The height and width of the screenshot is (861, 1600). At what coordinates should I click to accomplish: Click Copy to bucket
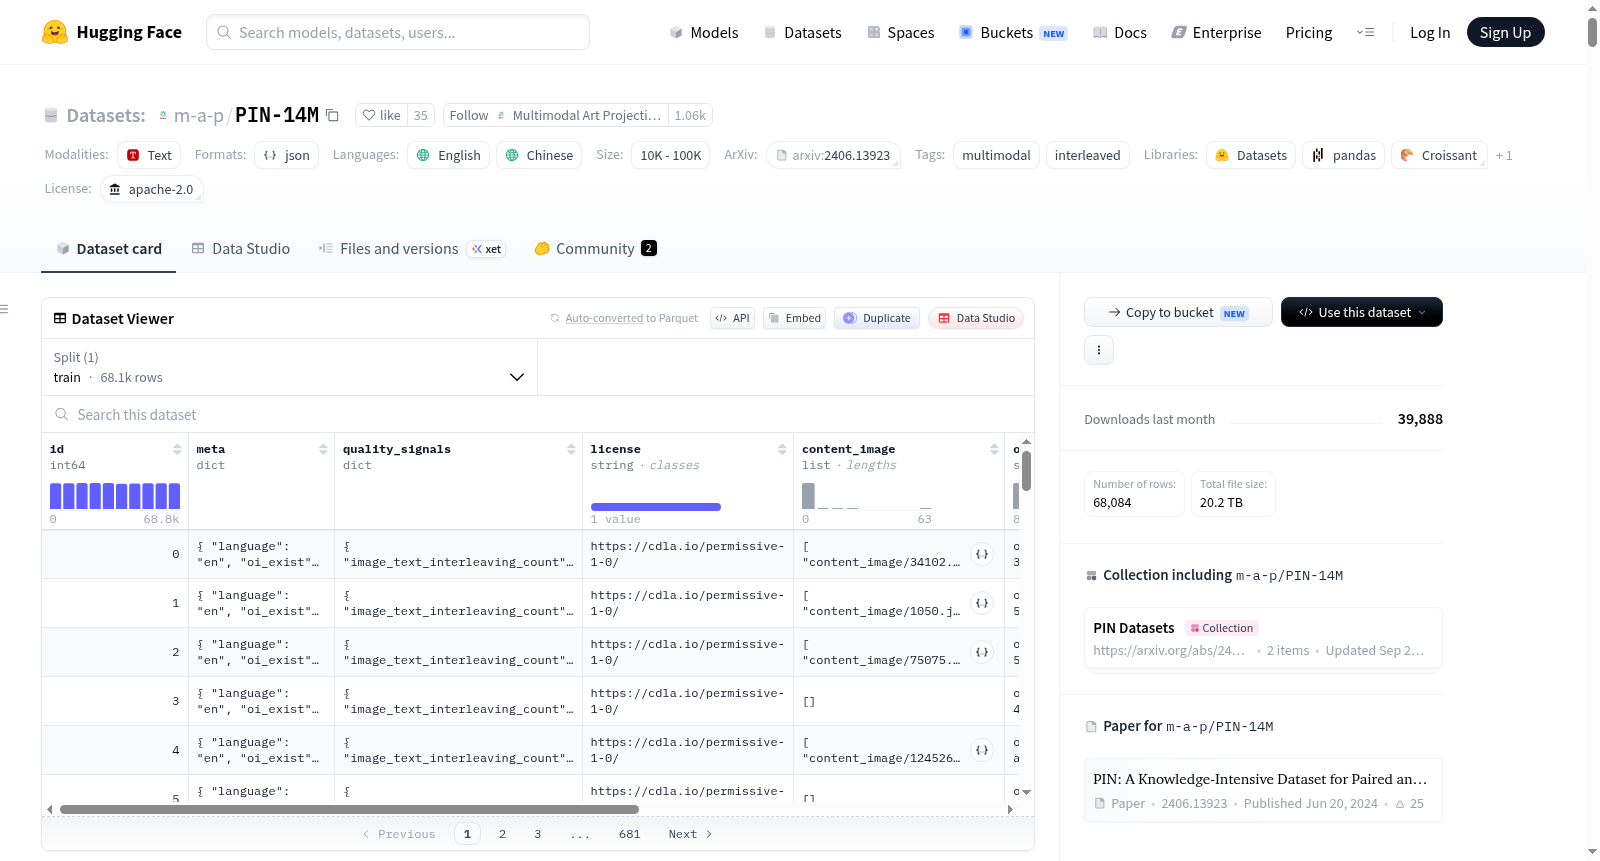(1178, 312)
